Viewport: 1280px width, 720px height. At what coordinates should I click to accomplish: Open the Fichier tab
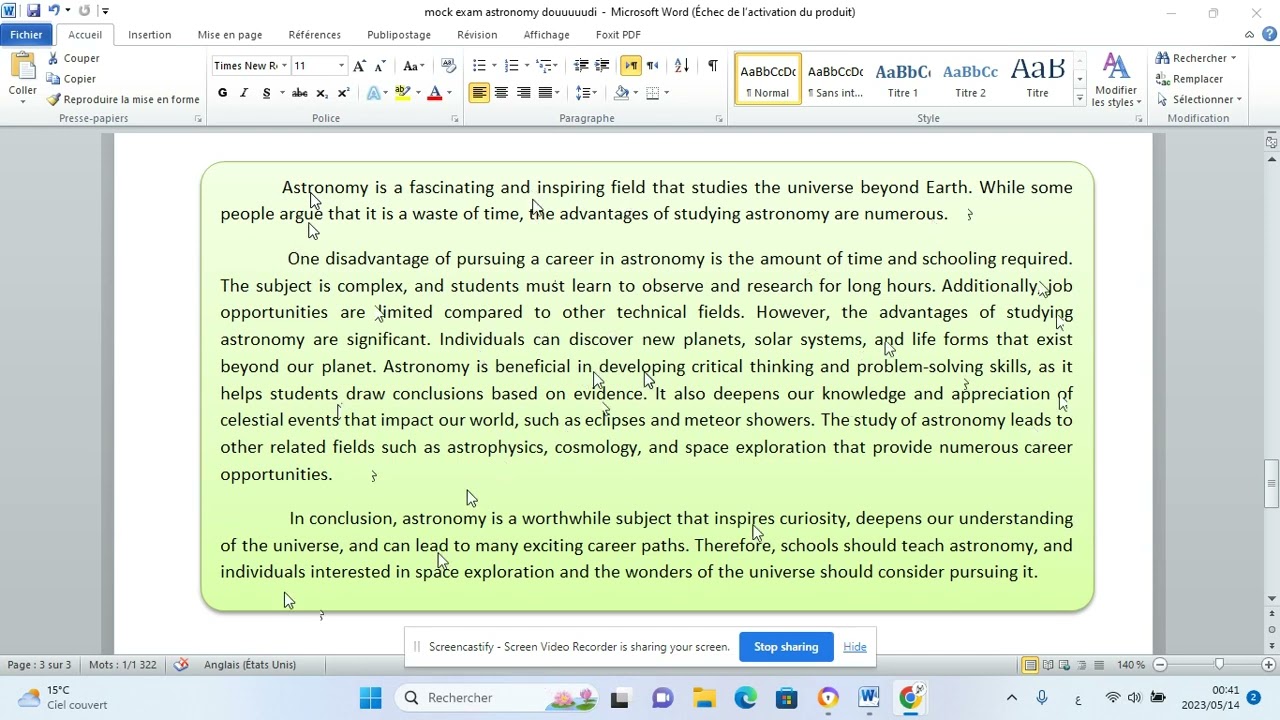tap(27, 35)
